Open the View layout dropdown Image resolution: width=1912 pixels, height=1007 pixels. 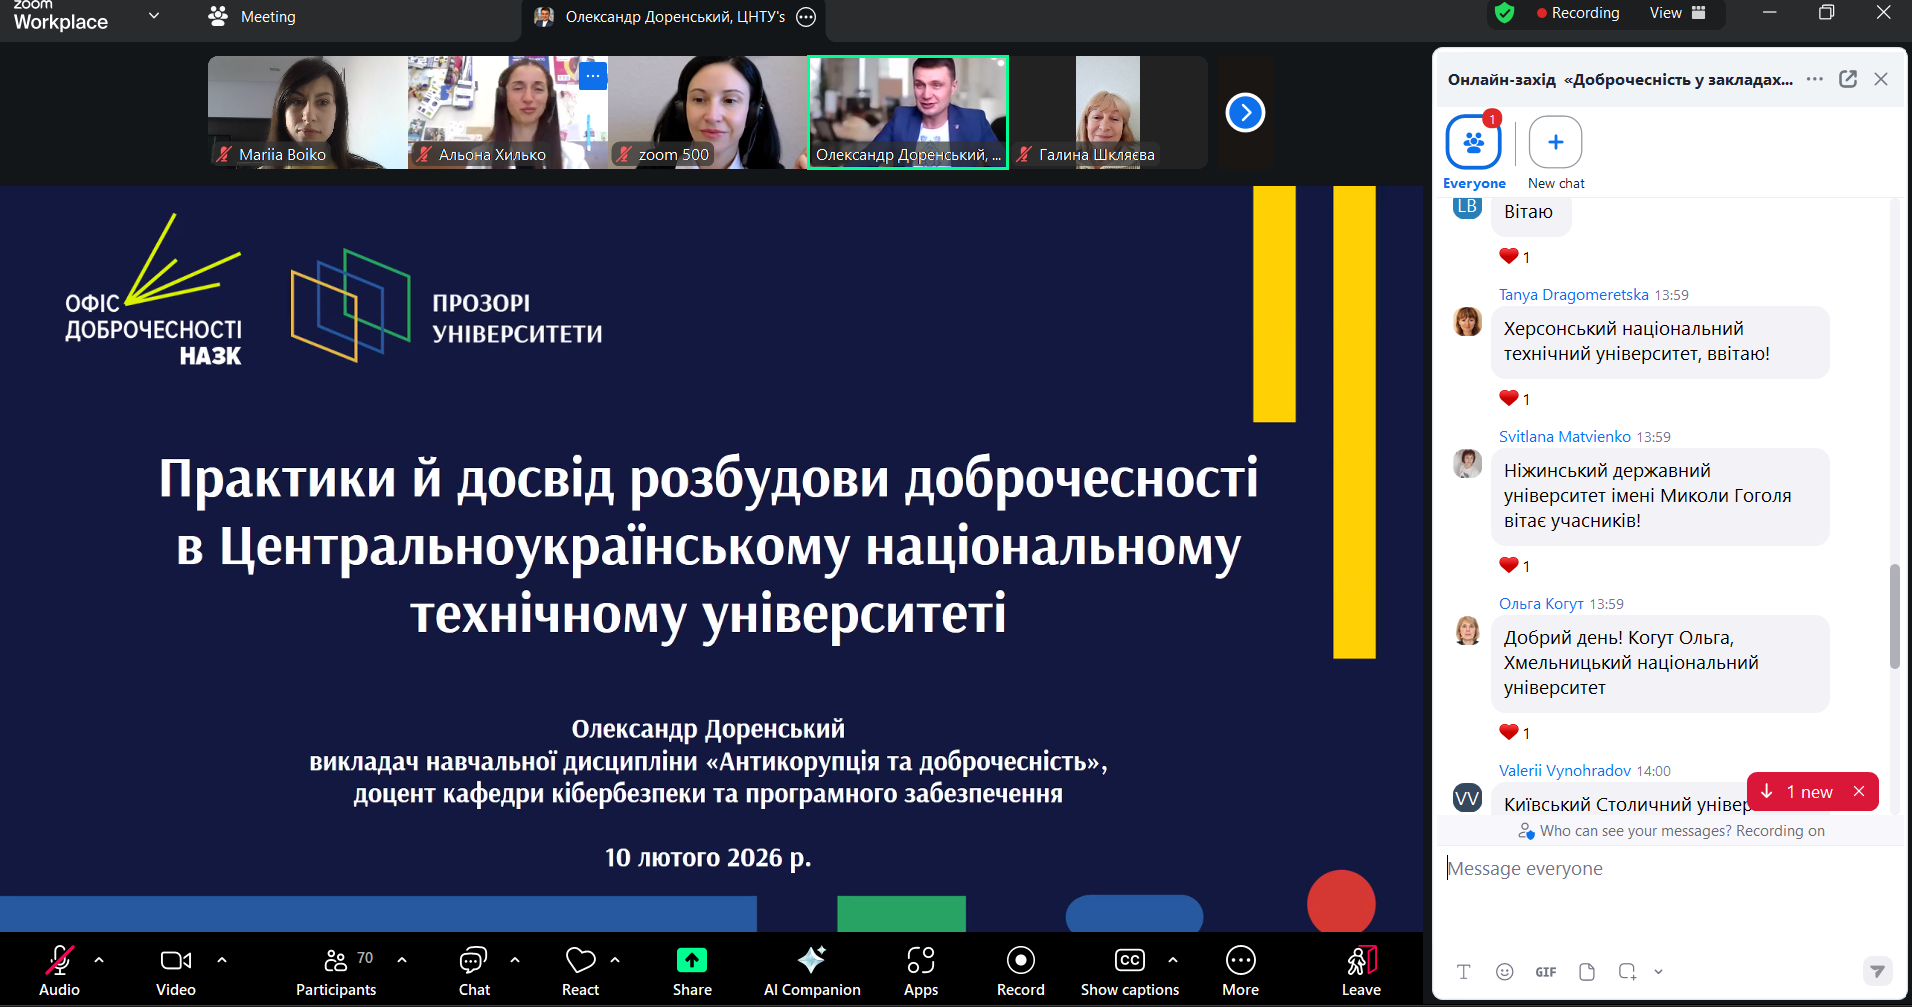[1677, 13]
